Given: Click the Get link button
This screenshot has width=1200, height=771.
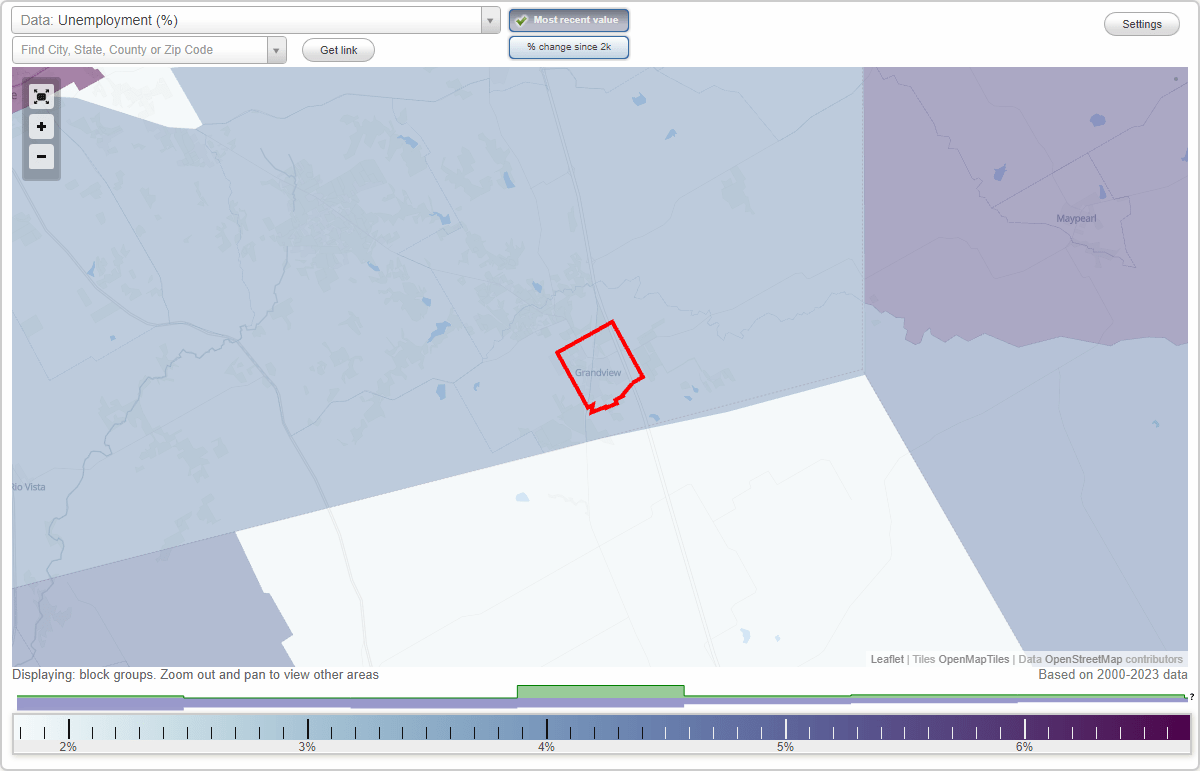Looking at the screenshot, I should click(x=338, y=50).
